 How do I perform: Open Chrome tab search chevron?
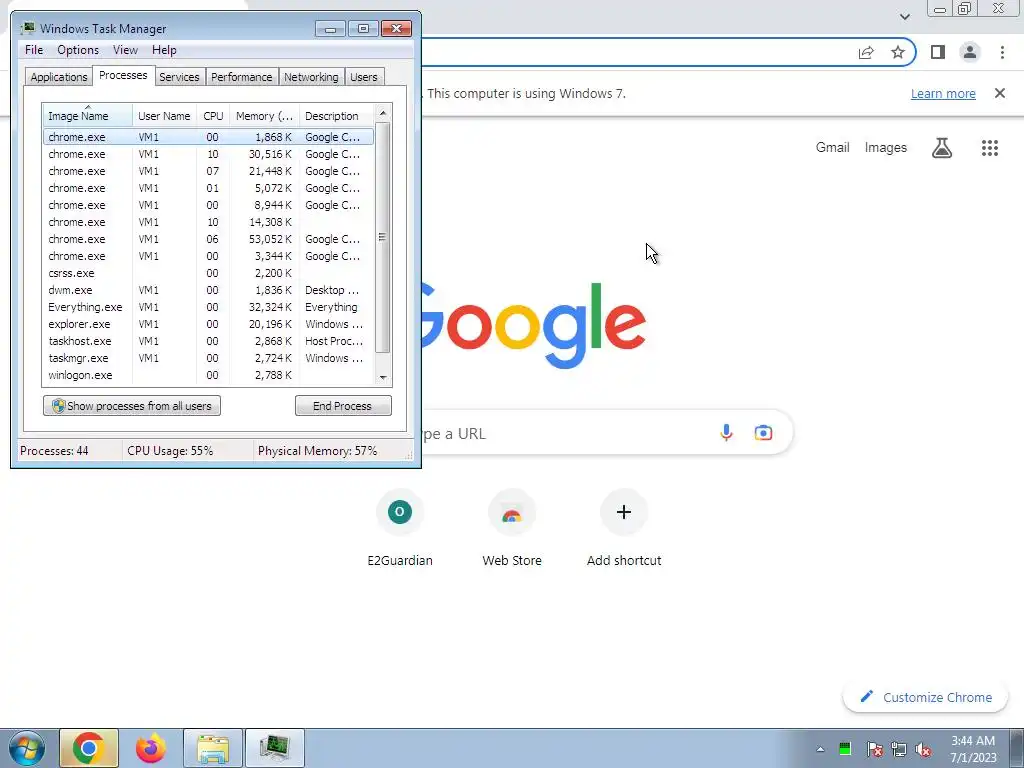pos(904,16)
